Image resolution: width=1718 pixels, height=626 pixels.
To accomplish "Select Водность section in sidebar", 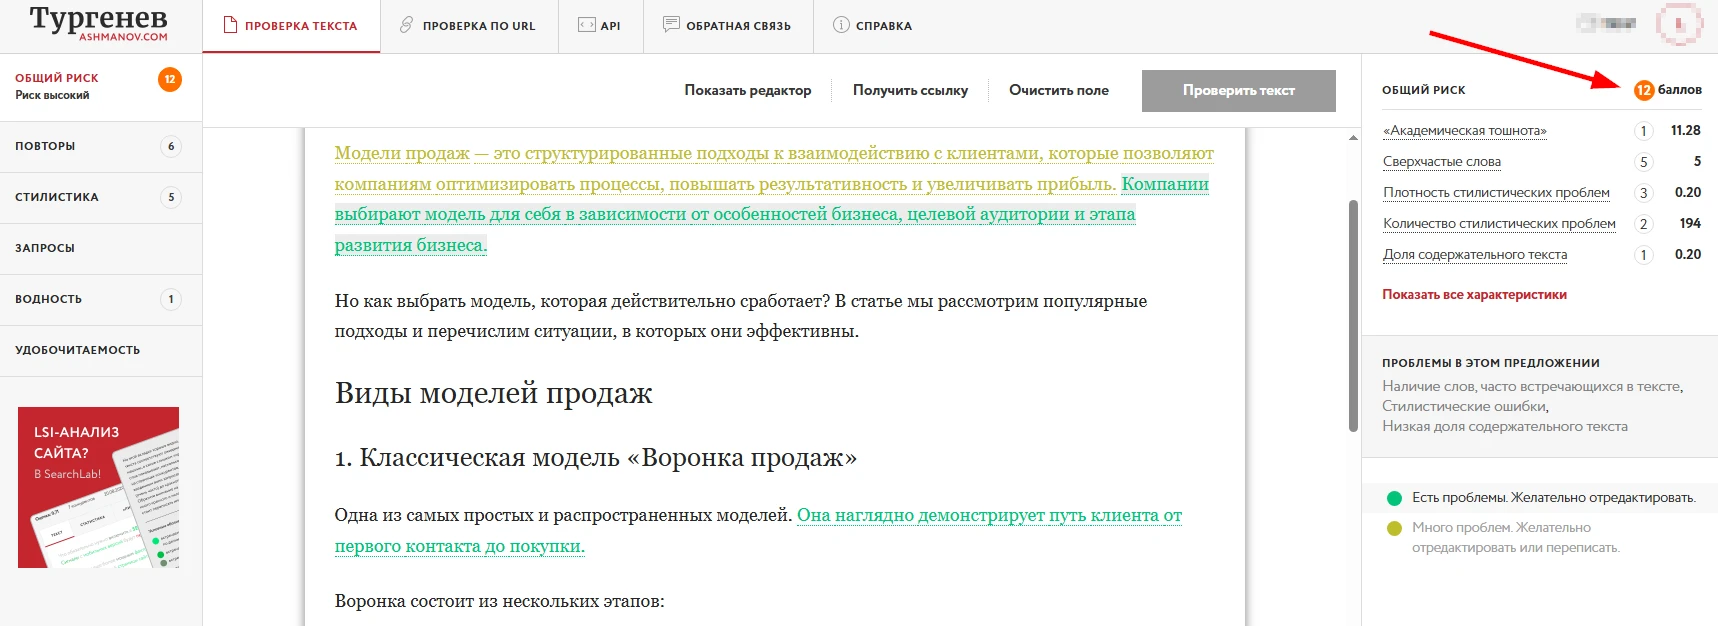I will click(x=101, y=299).
